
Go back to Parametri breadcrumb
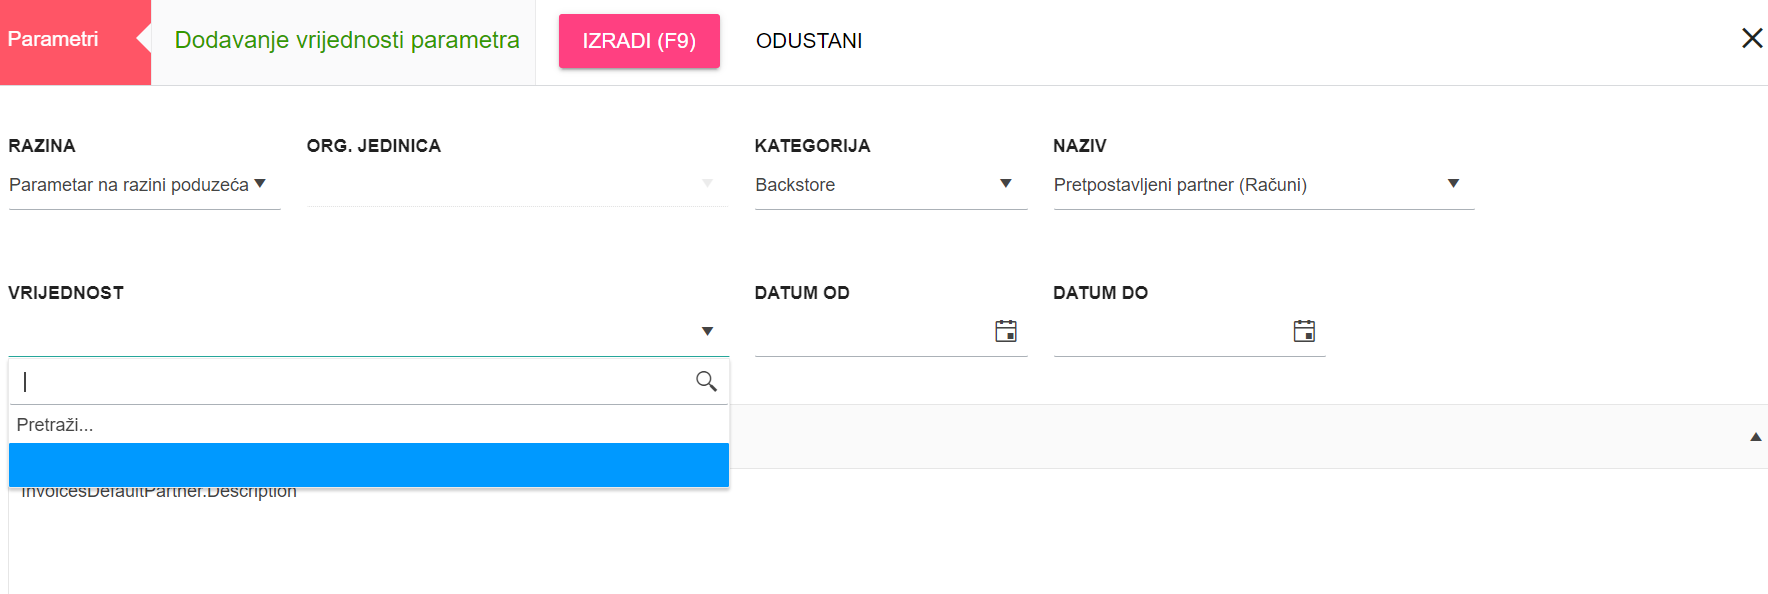54,40
